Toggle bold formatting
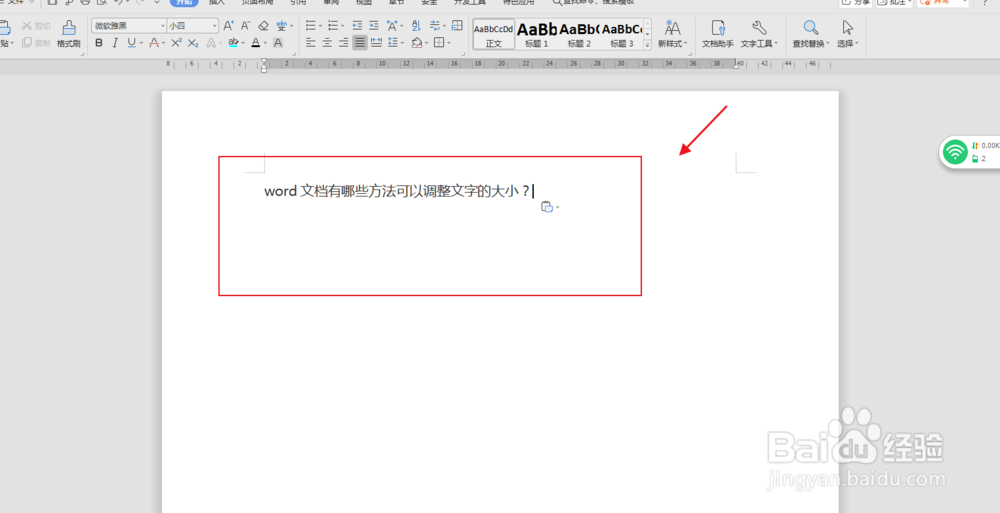The width and height of the screenshot is (1000, 513). point(99,43)
